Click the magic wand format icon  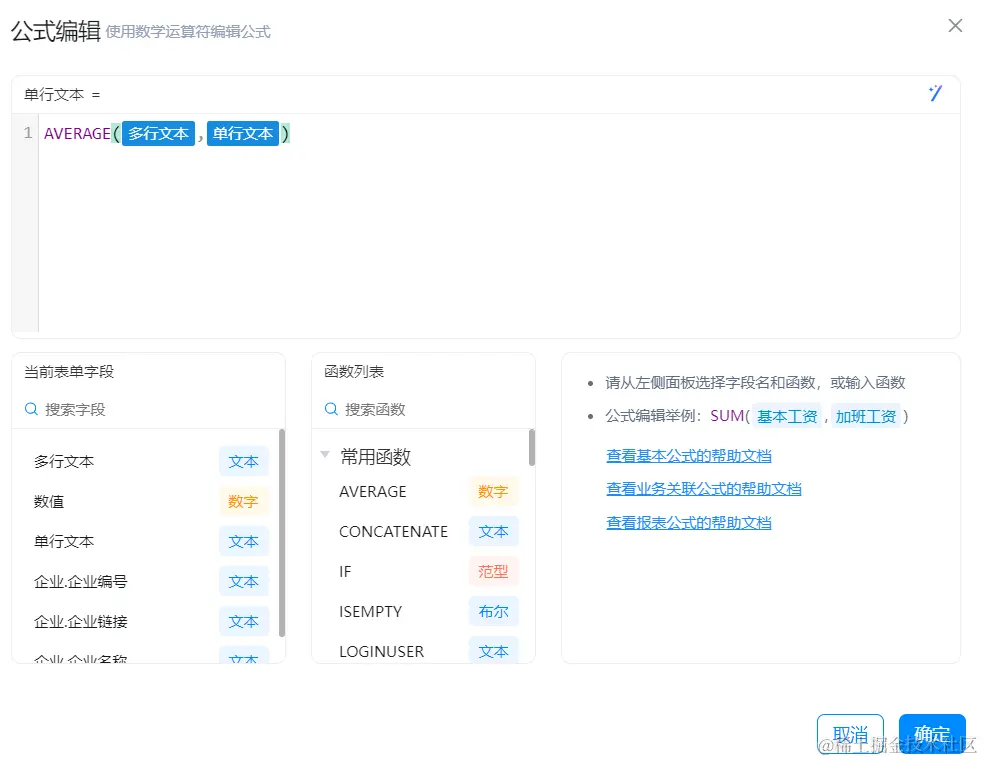(935, 94)
